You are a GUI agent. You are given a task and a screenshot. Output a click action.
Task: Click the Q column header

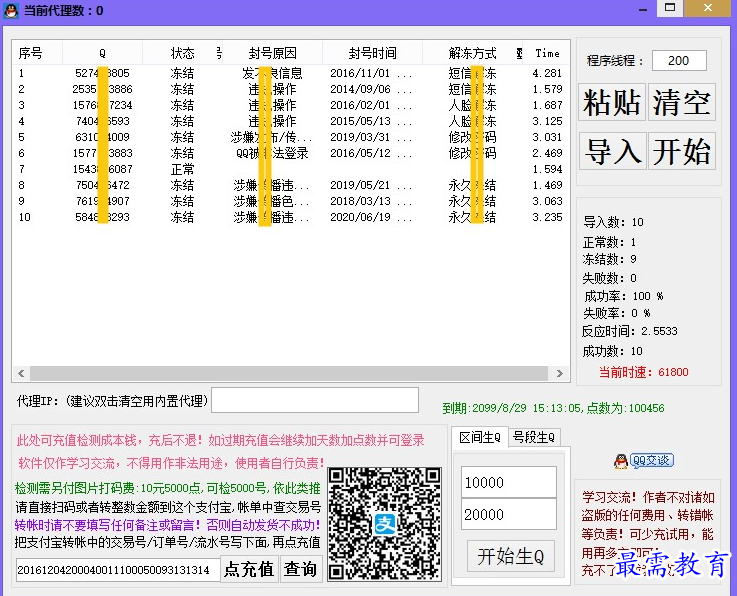[102, 53]
